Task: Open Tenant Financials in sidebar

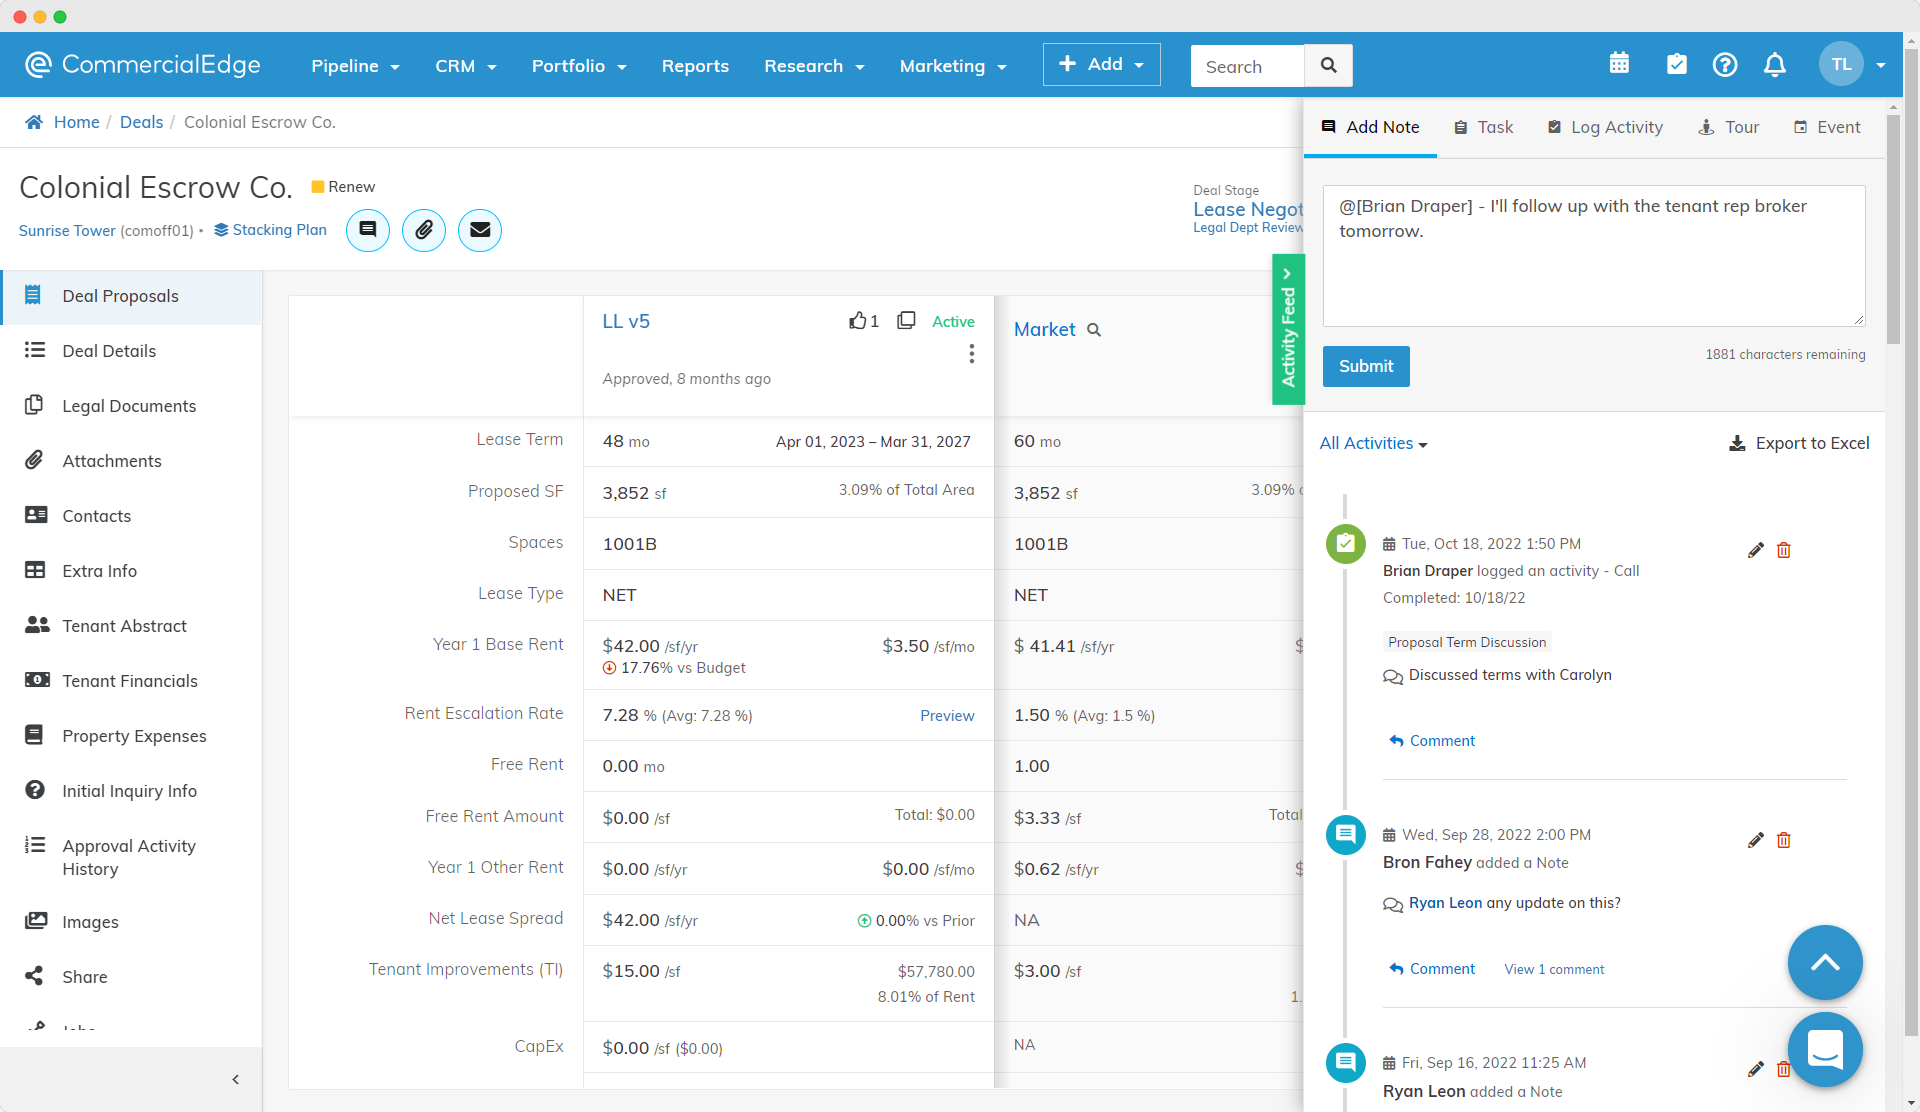Action: point(131,681)
